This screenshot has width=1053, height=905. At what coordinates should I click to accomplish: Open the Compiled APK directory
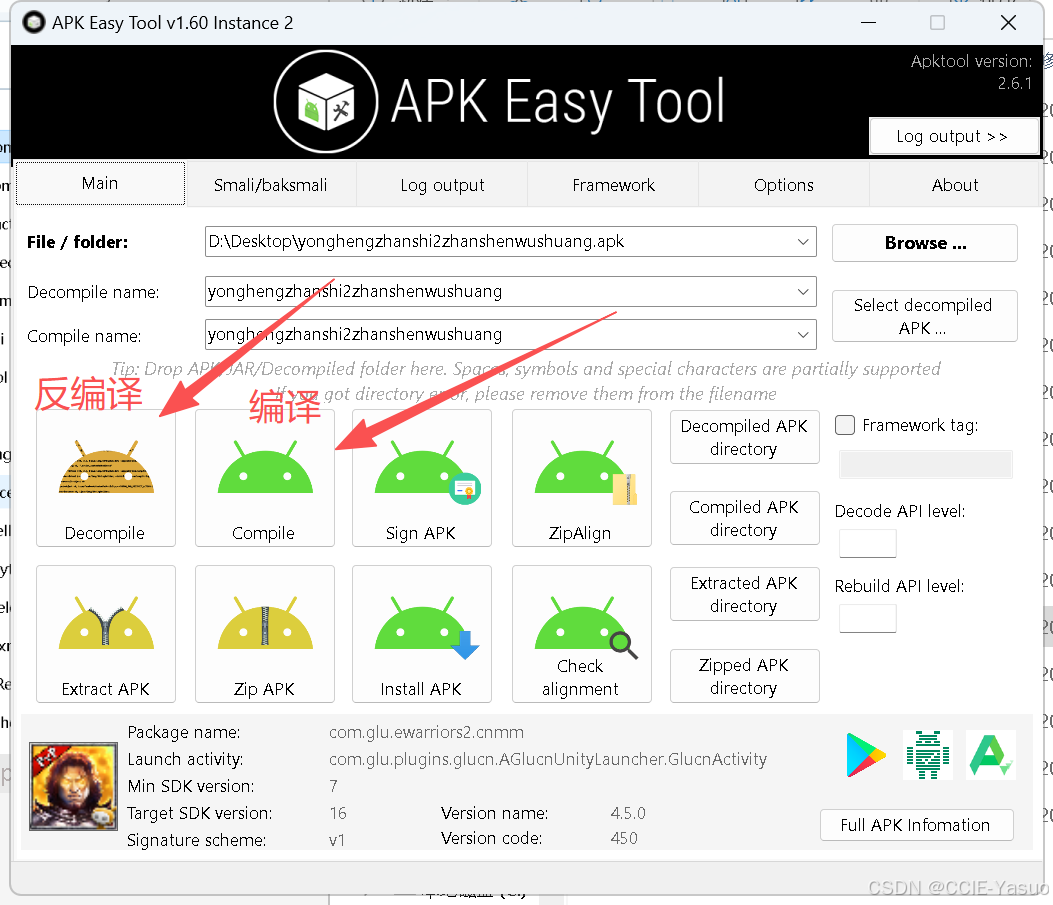[744, 518]
